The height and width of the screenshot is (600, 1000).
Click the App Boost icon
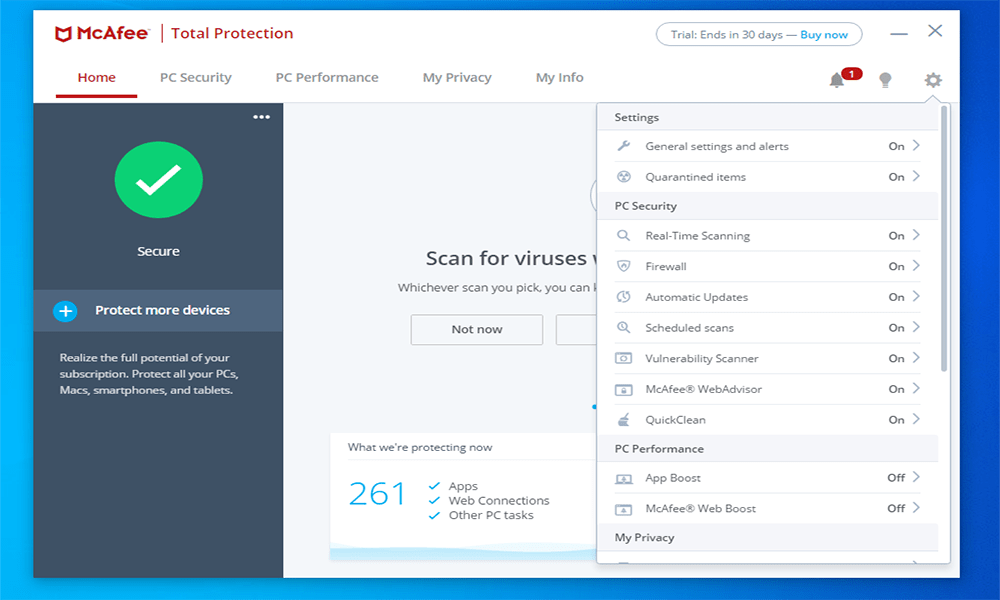coord(624,478)
